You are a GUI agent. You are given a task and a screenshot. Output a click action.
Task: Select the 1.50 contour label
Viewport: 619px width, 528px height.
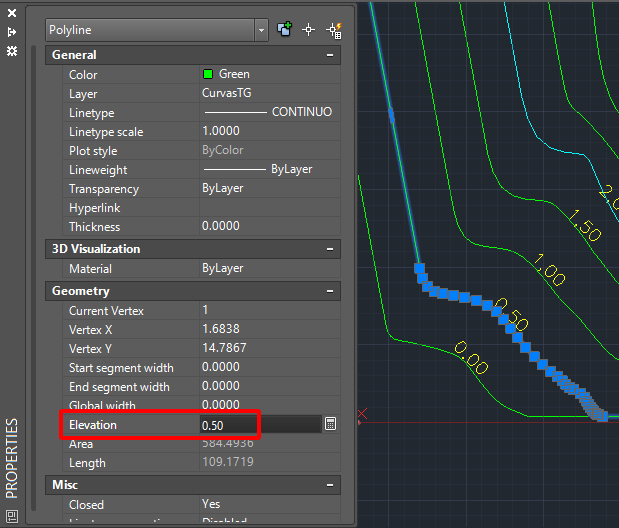585,225
